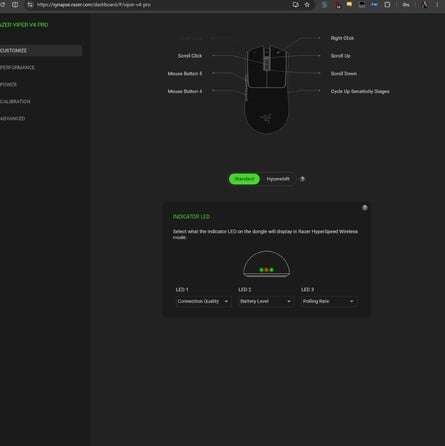This screenshot has width=445, height=446.
Task: Open the browser three-dot menu
Action: [x=437, y=5]
